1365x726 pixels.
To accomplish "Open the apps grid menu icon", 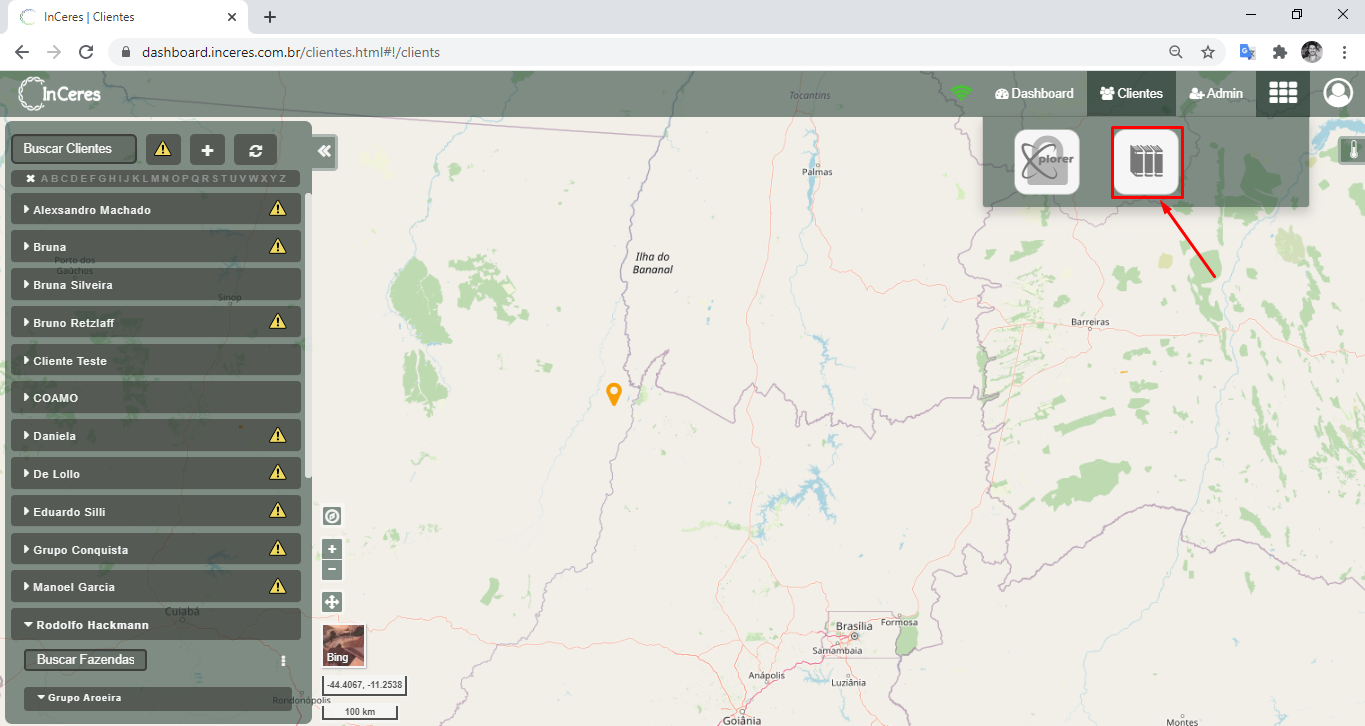I will (x=1283, y=93).
